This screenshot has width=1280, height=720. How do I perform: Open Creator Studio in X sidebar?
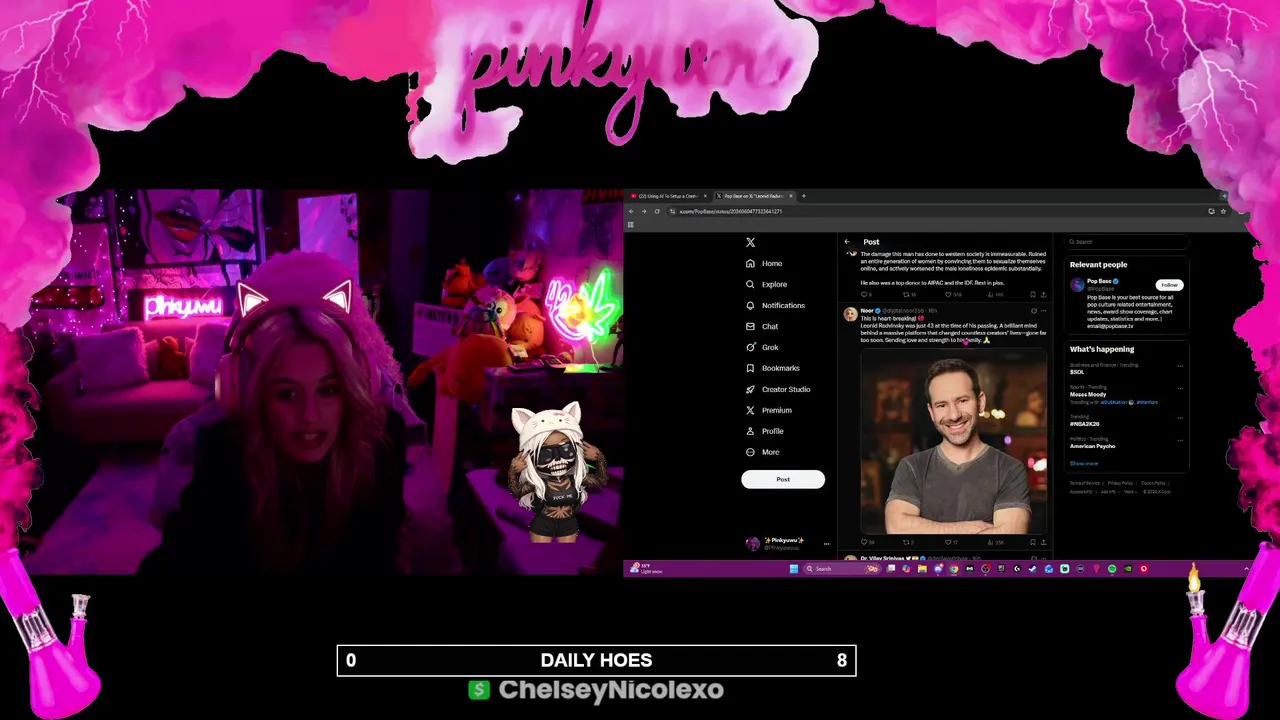pyautogui.click(x=778, y=389)
